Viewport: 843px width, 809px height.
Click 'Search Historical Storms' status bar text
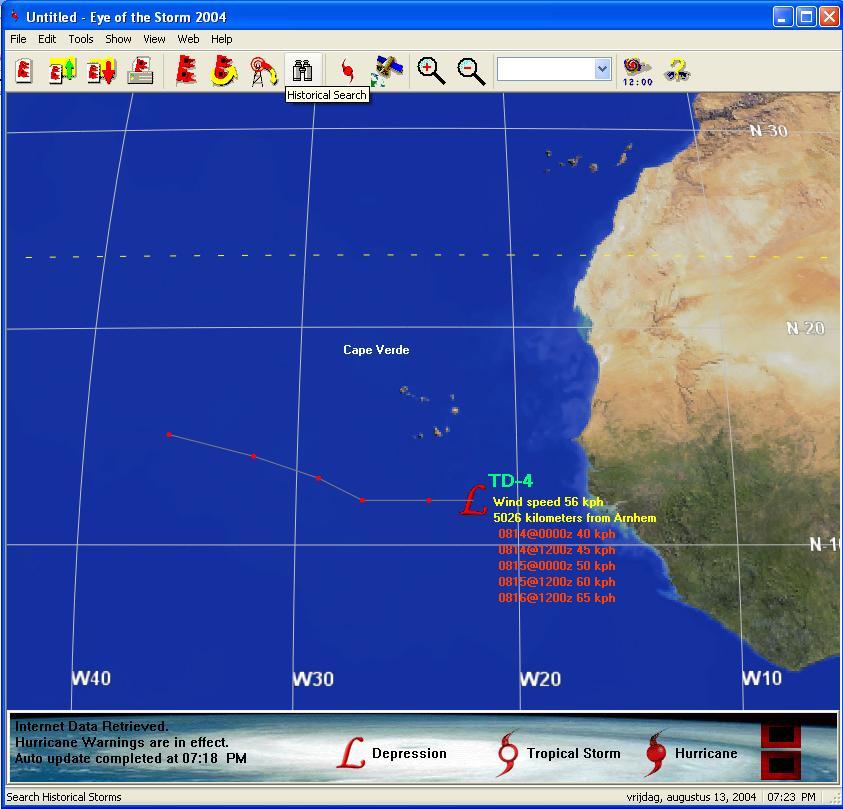(64, 797)
